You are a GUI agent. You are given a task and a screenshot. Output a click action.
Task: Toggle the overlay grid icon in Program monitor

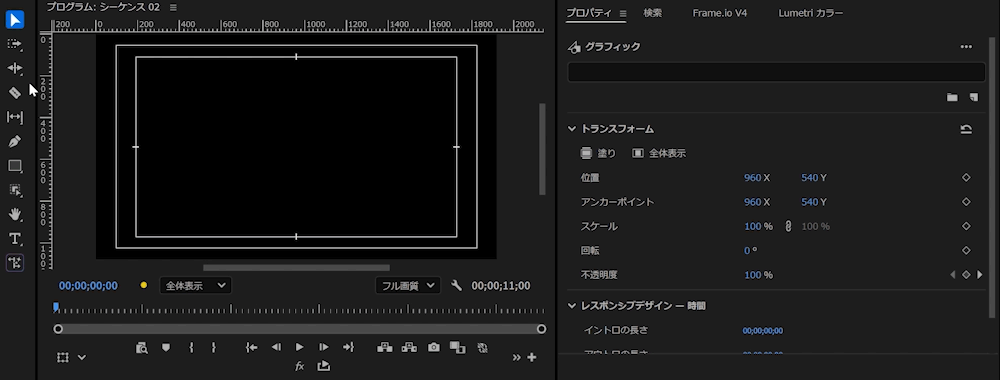(x=62, y=358)
